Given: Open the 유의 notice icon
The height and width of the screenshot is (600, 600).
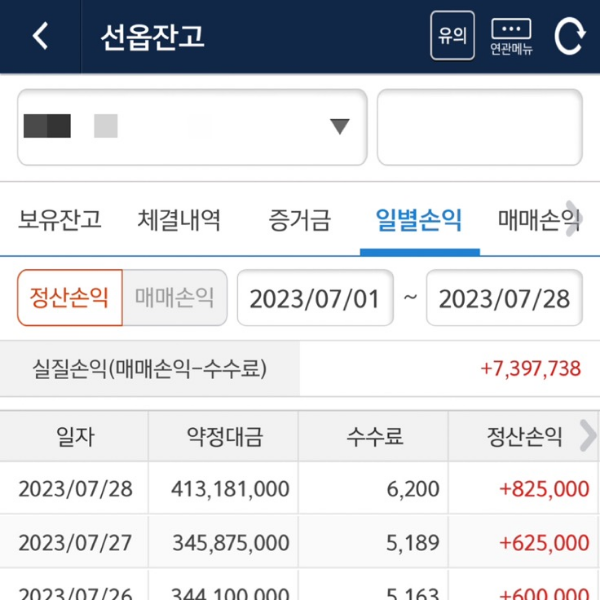Looking at the screenshot, I should pyautogui.click(x=452, y=36).
